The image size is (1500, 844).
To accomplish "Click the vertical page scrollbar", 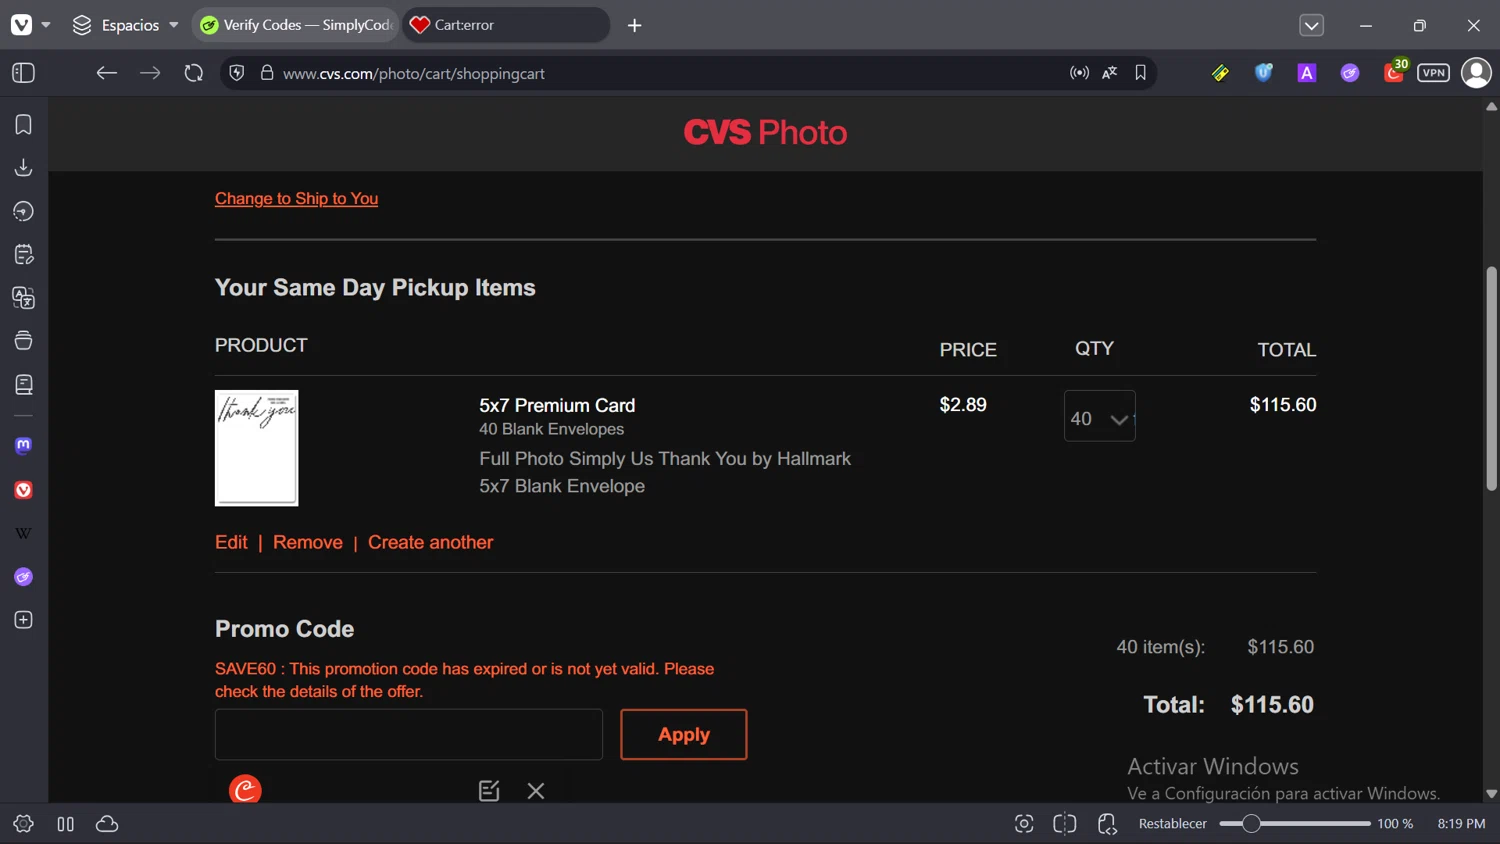I will click(x=1491, y=380).
